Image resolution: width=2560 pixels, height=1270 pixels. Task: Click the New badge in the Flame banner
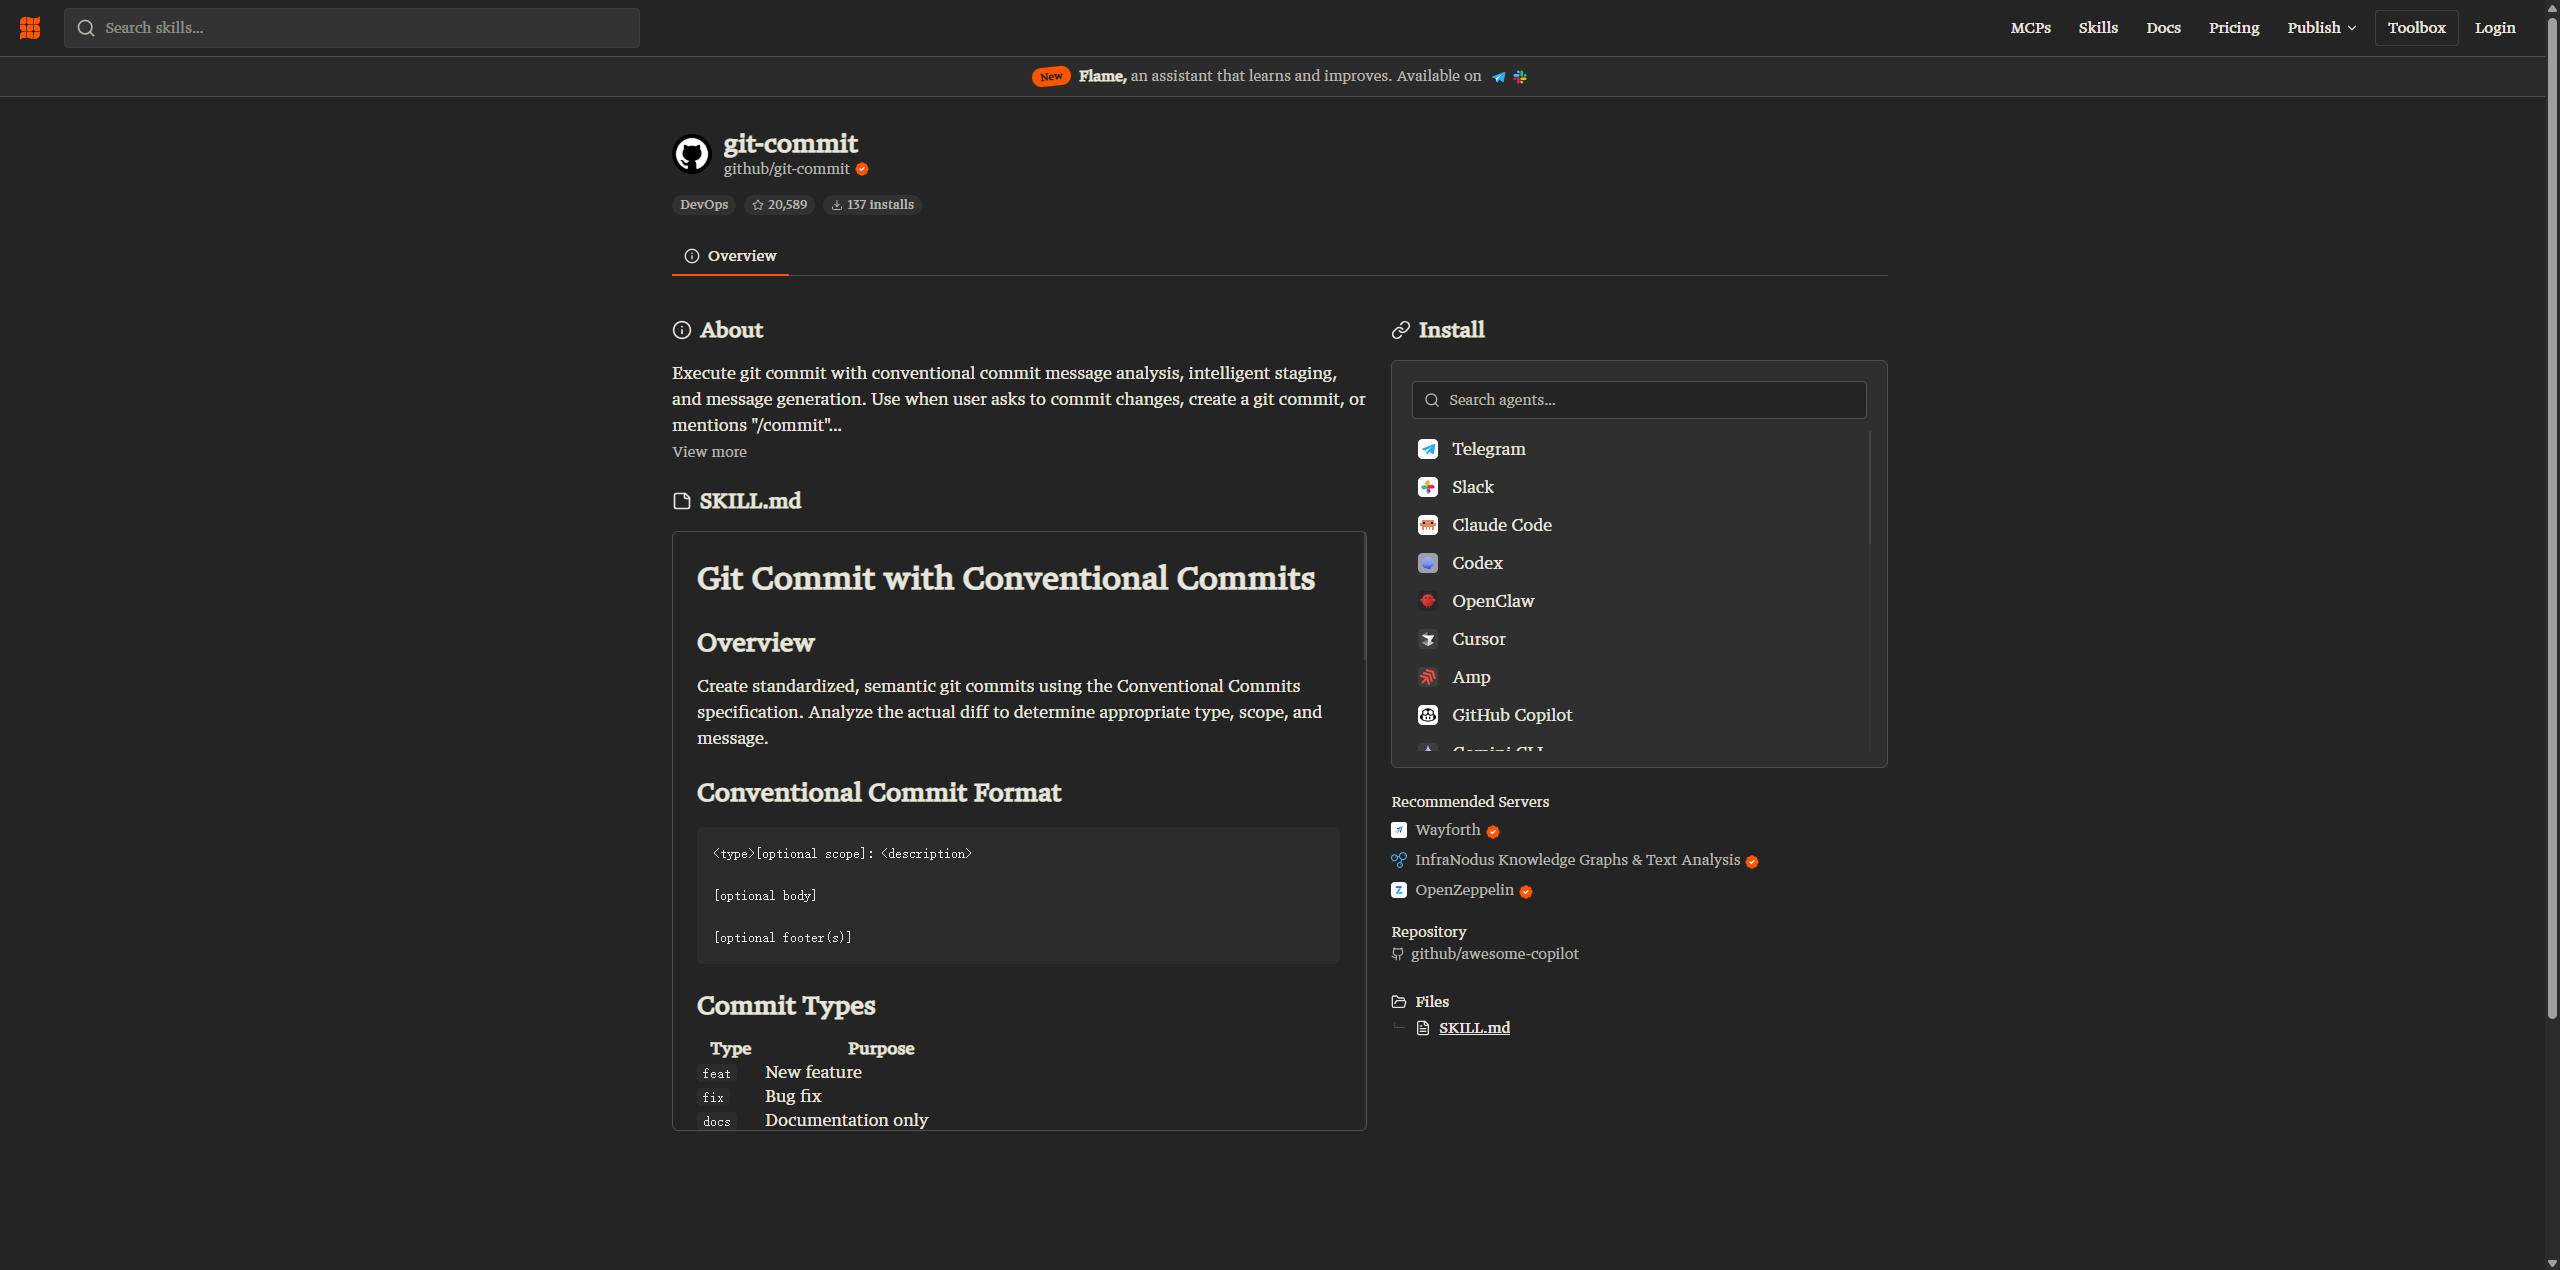click(1051, 77)
